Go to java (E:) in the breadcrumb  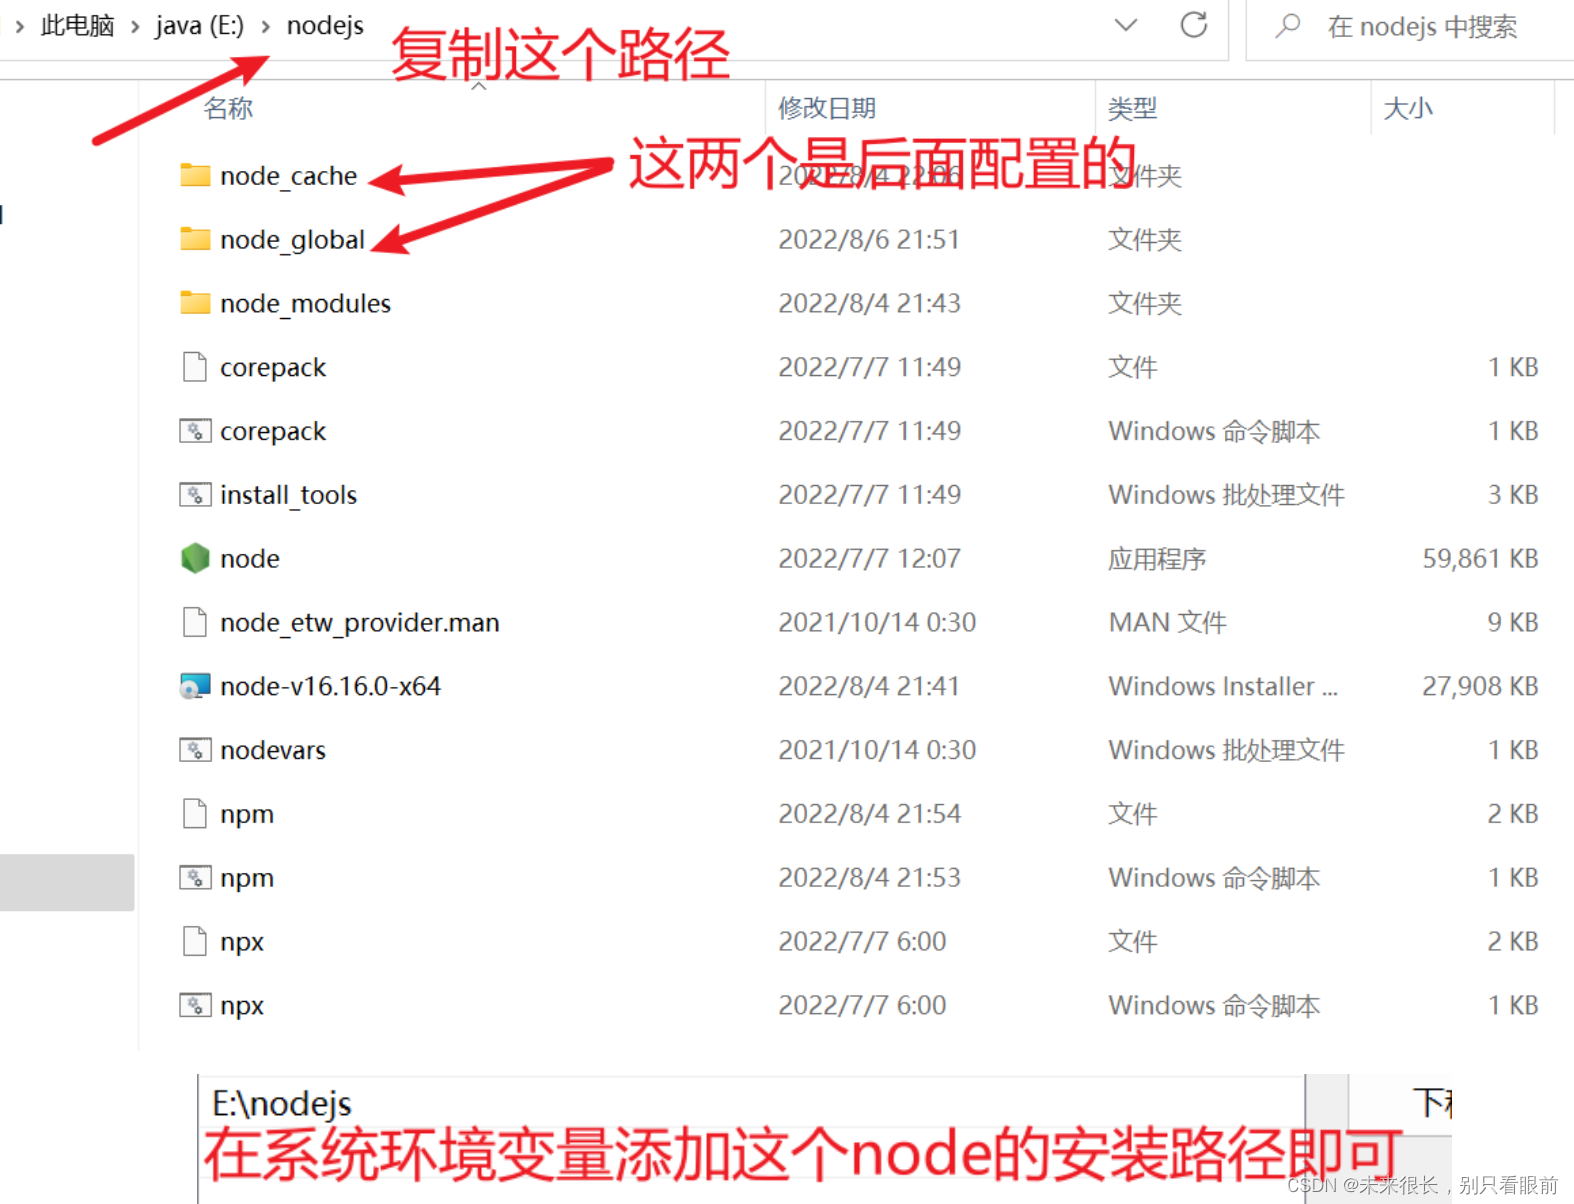200,25
